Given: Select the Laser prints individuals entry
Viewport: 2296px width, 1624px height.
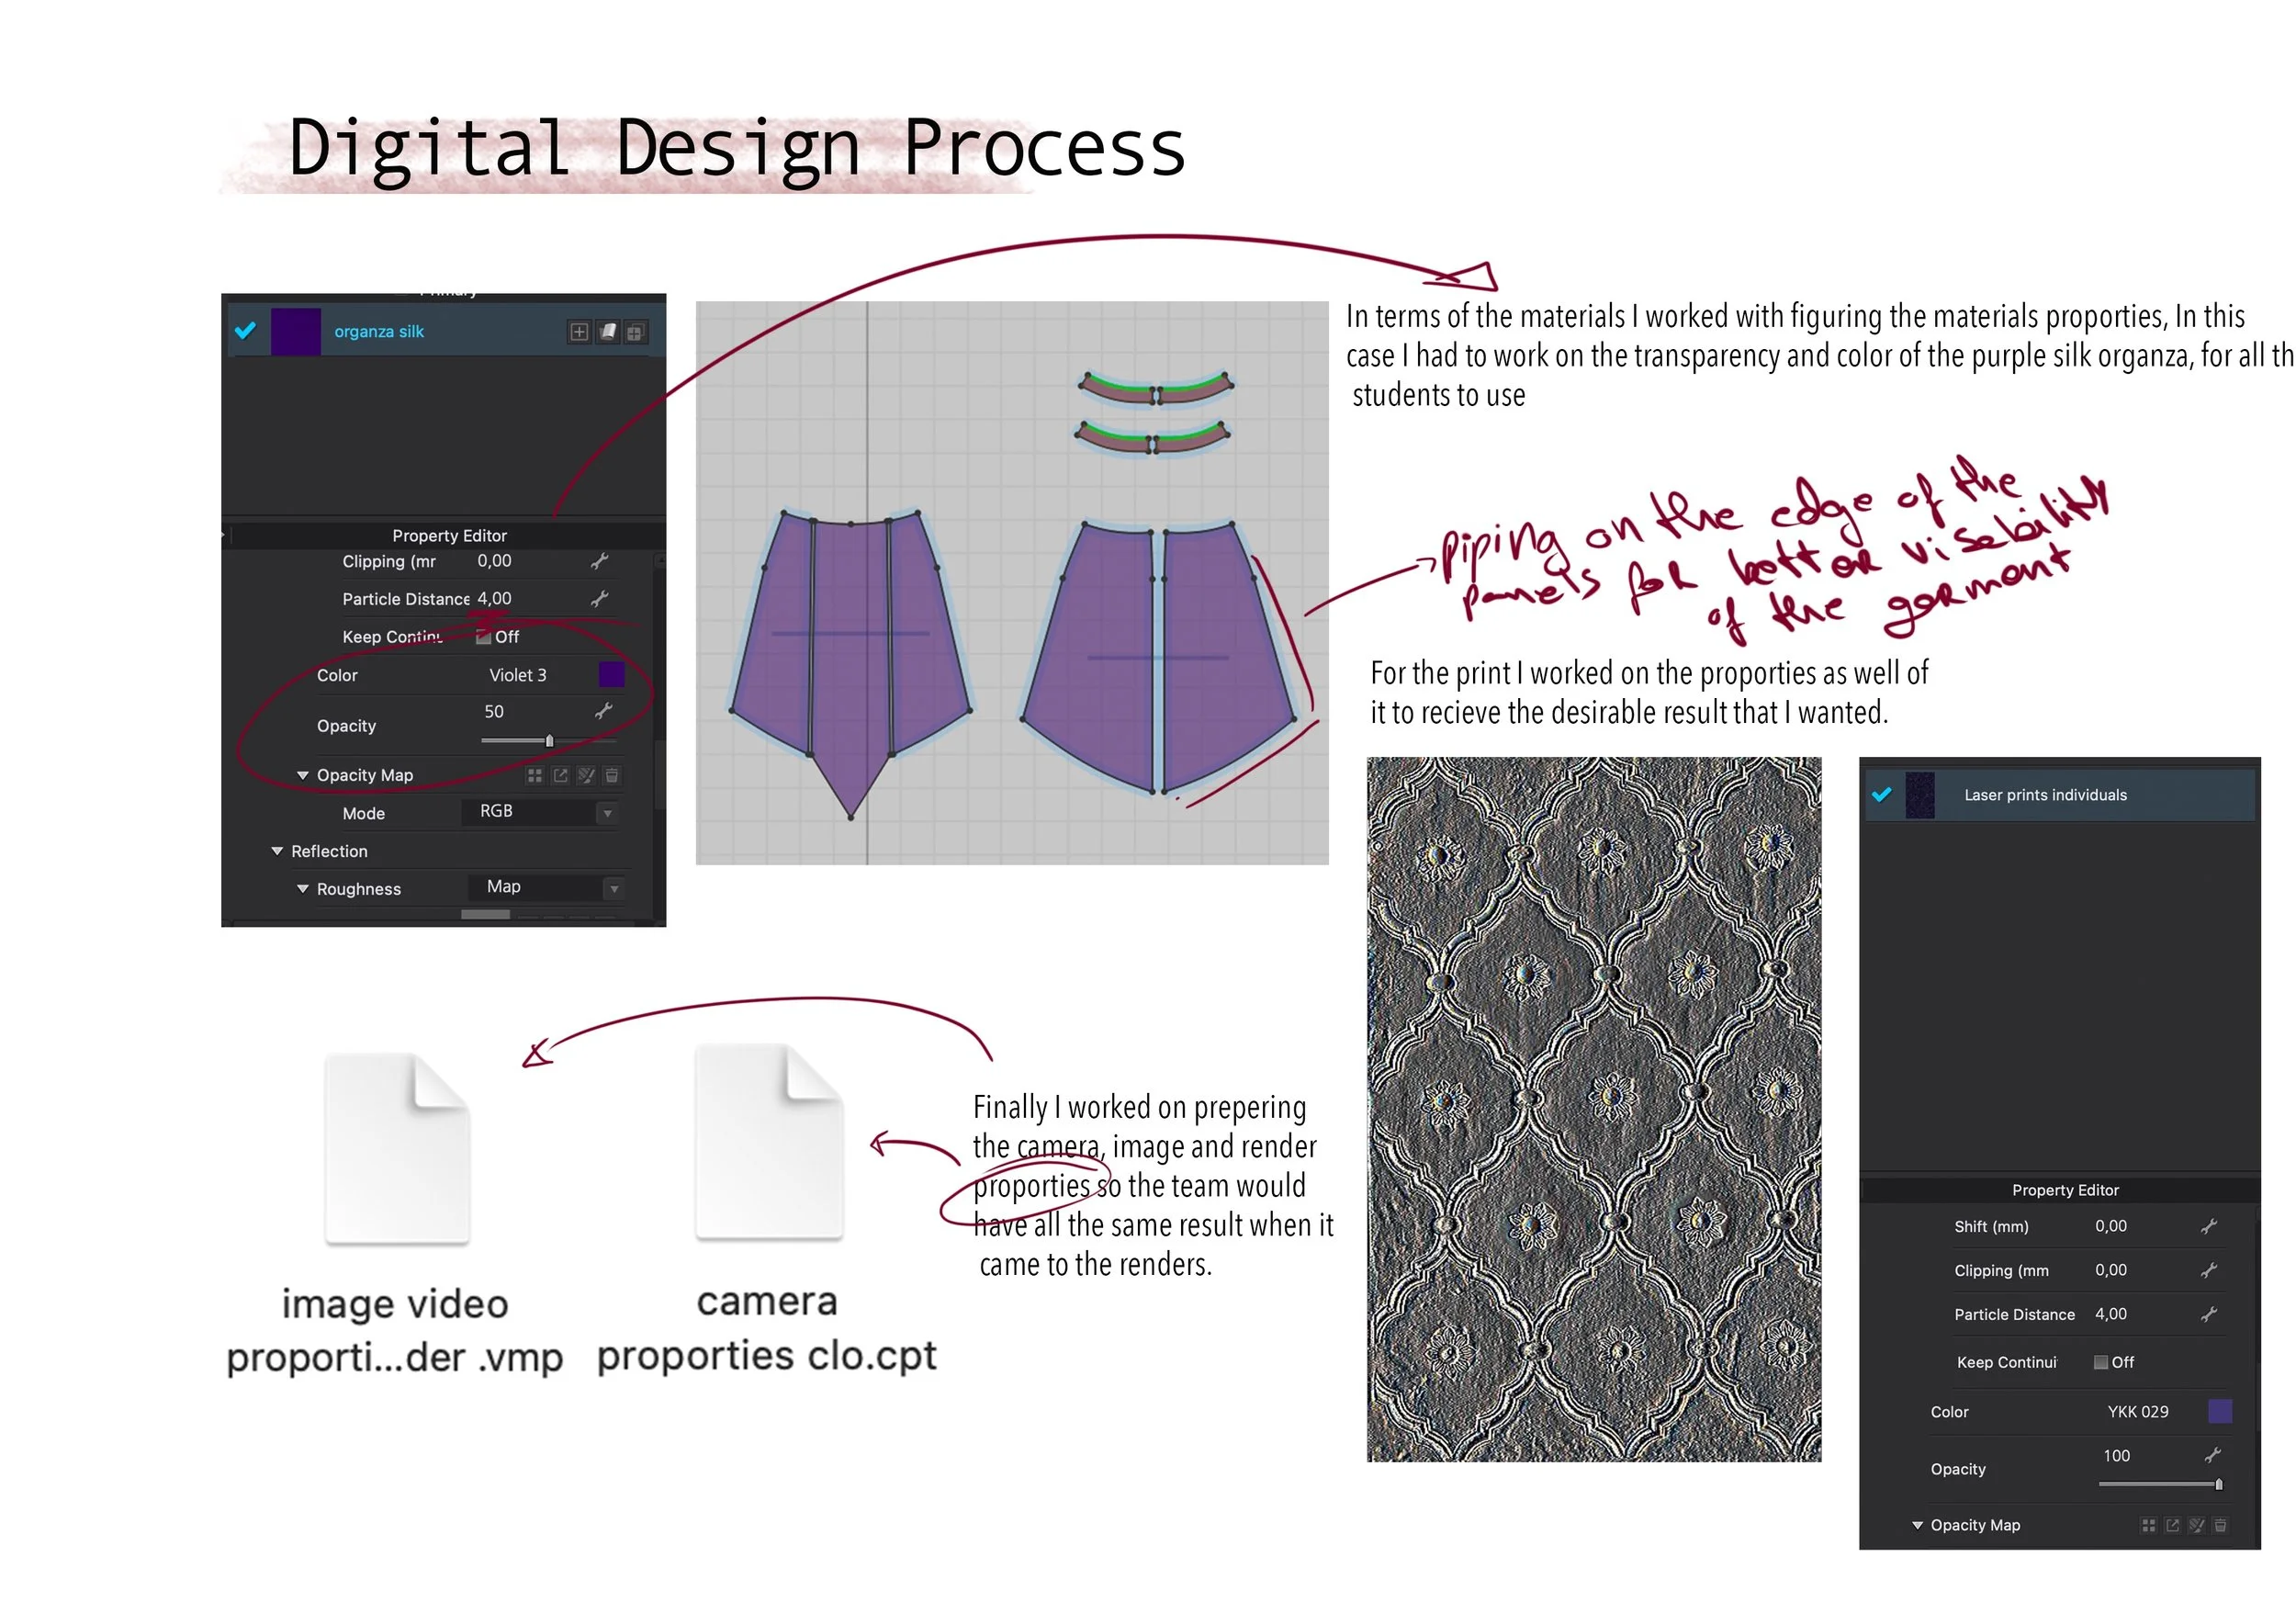Looking at the screenshot, I should click(2045, 796).
